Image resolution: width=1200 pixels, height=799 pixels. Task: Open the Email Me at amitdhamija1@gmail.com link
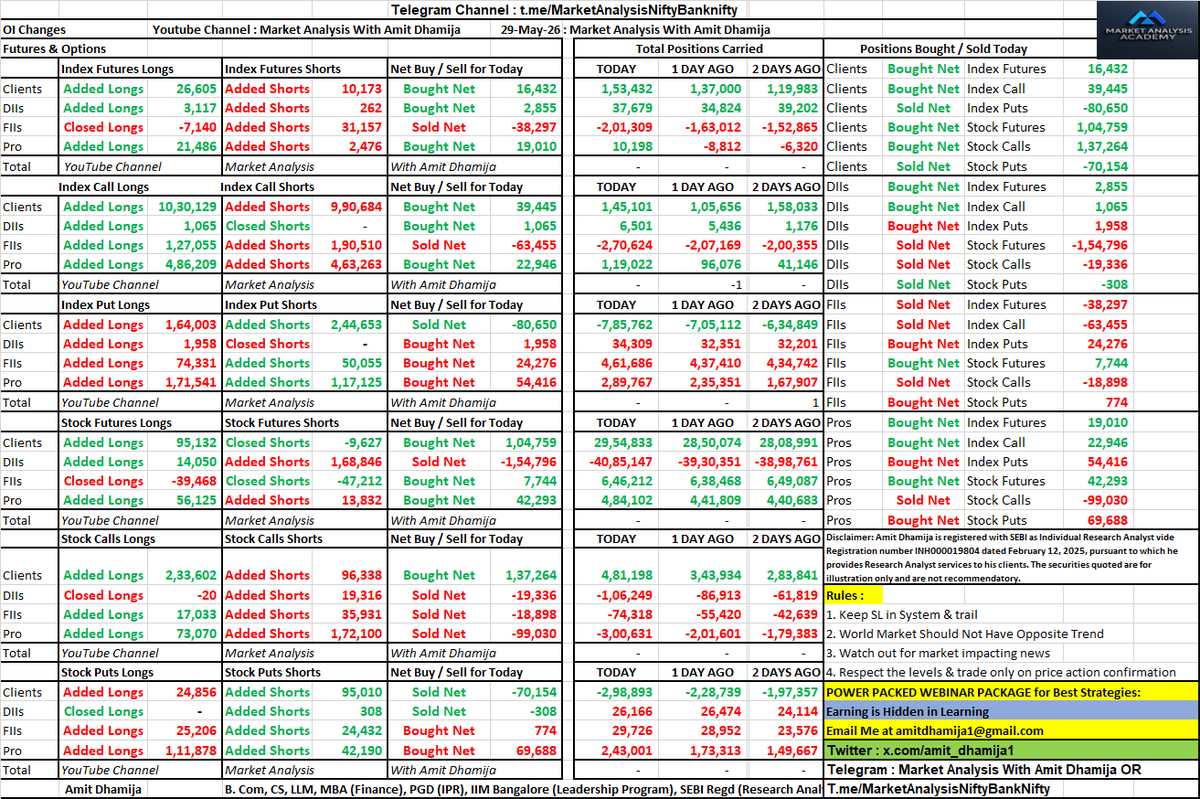point(935,731)
